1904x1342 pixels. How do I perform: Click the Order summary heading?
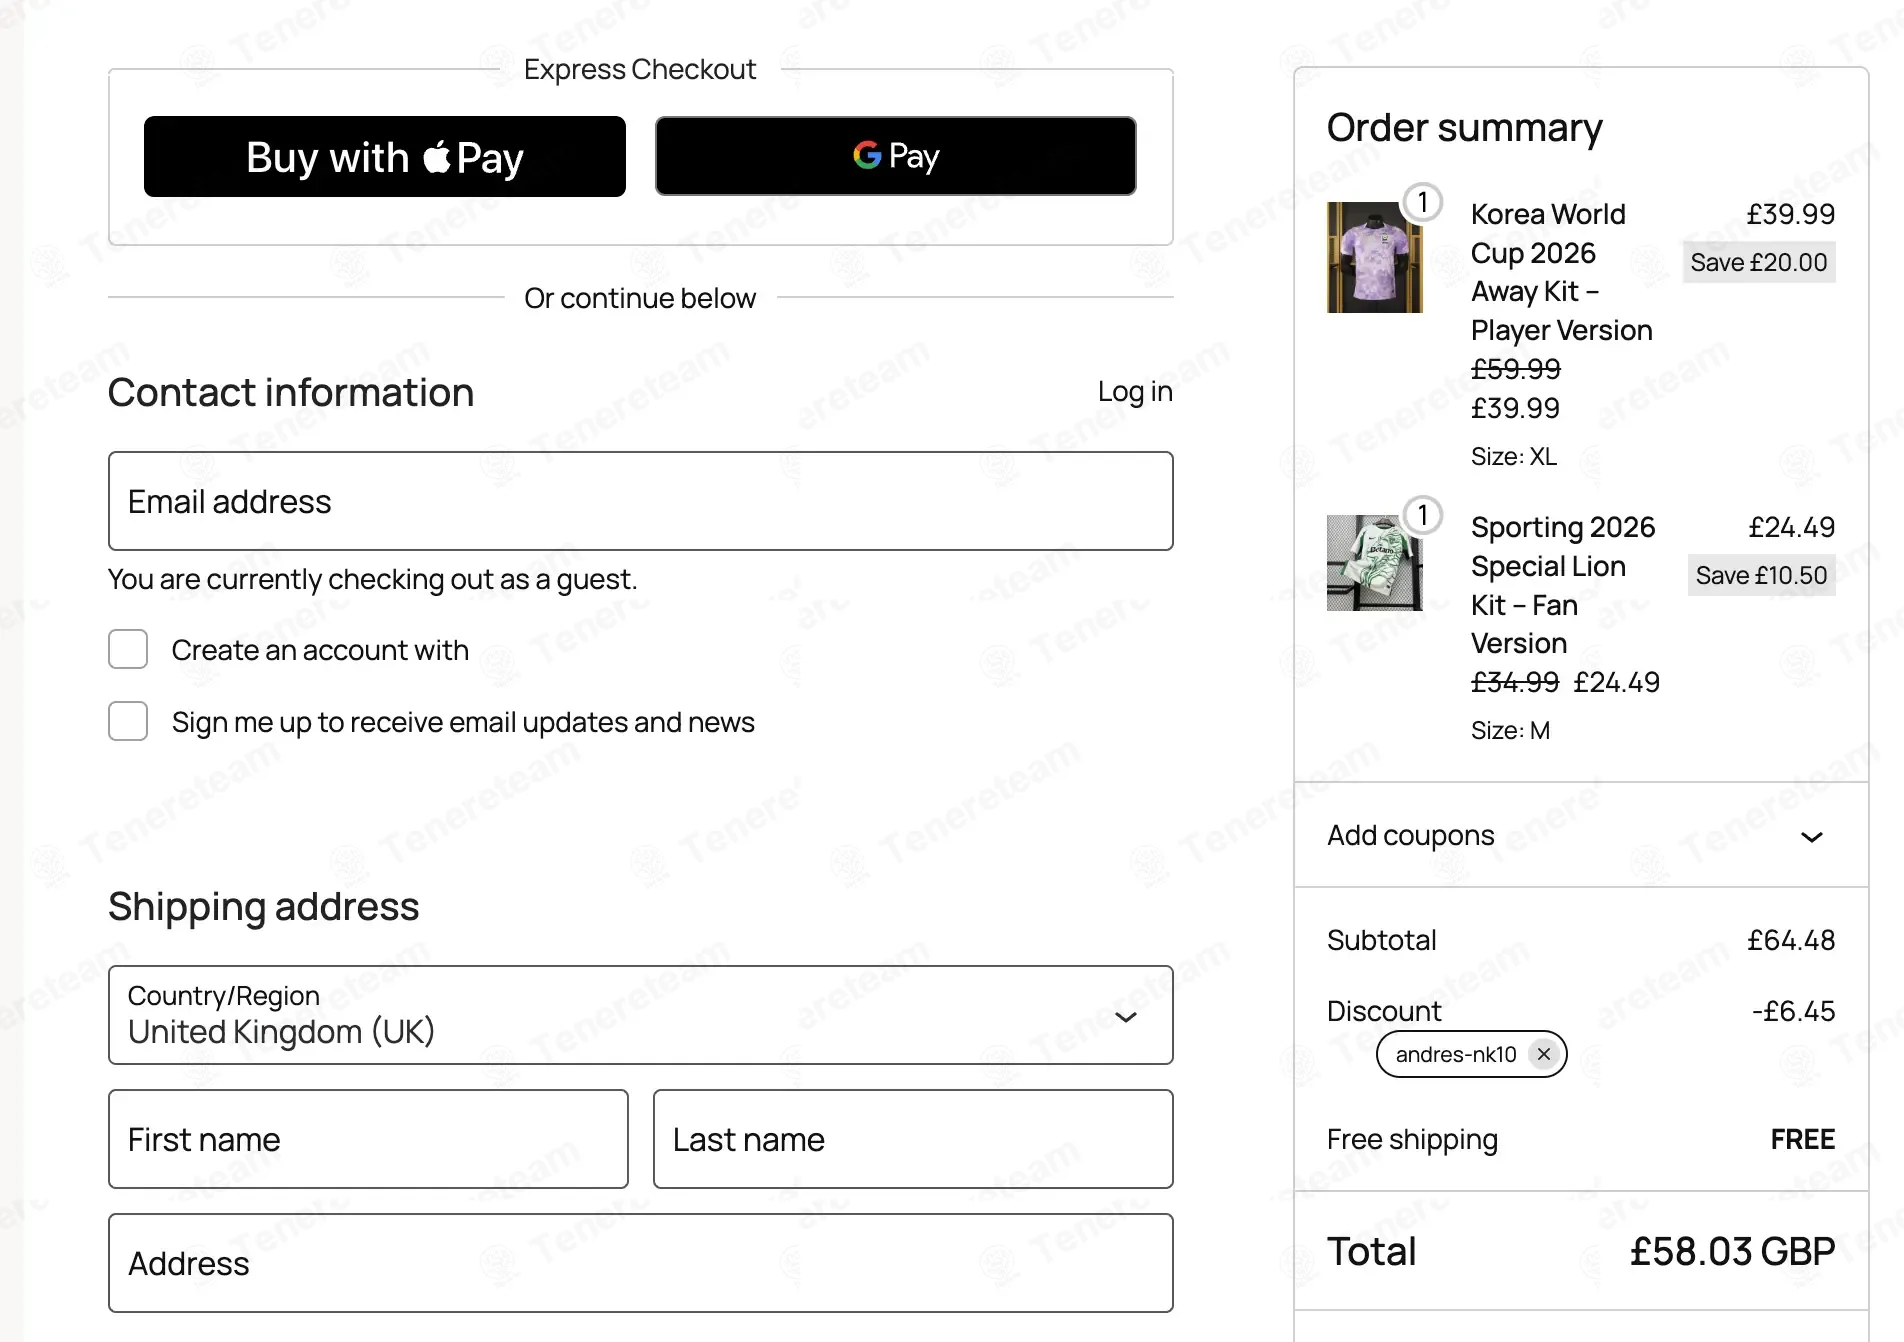point(1465,128)
